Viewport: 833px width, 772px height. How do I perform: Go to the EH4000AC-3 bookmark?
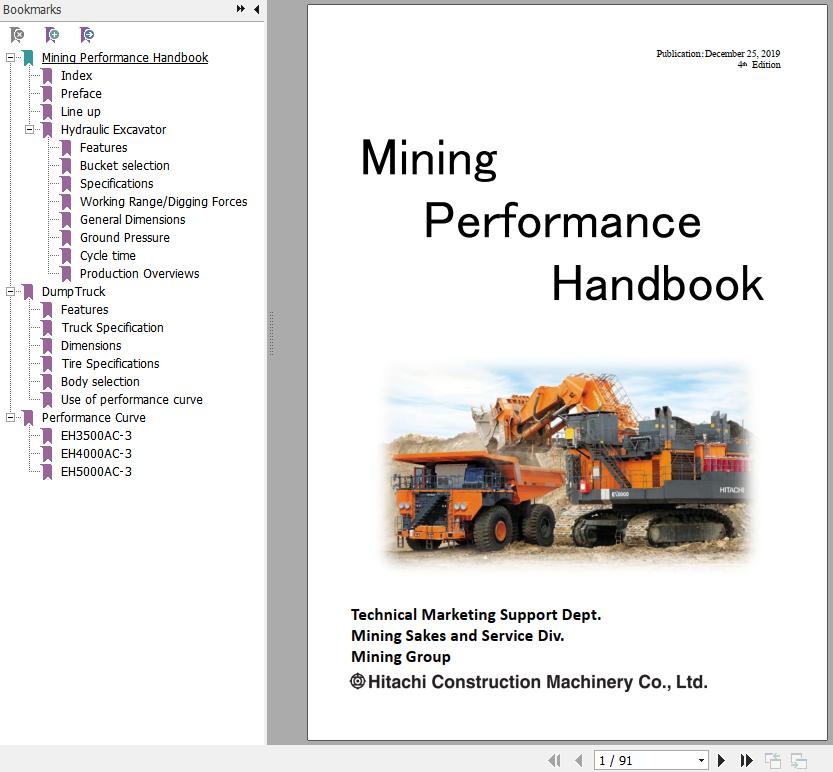(96, 454)
